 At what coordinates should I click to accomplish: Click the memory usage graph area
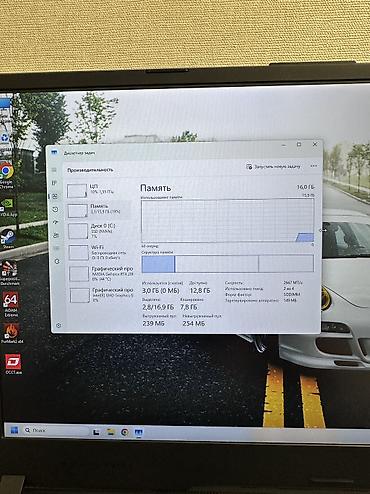click(x=227, y=220)
